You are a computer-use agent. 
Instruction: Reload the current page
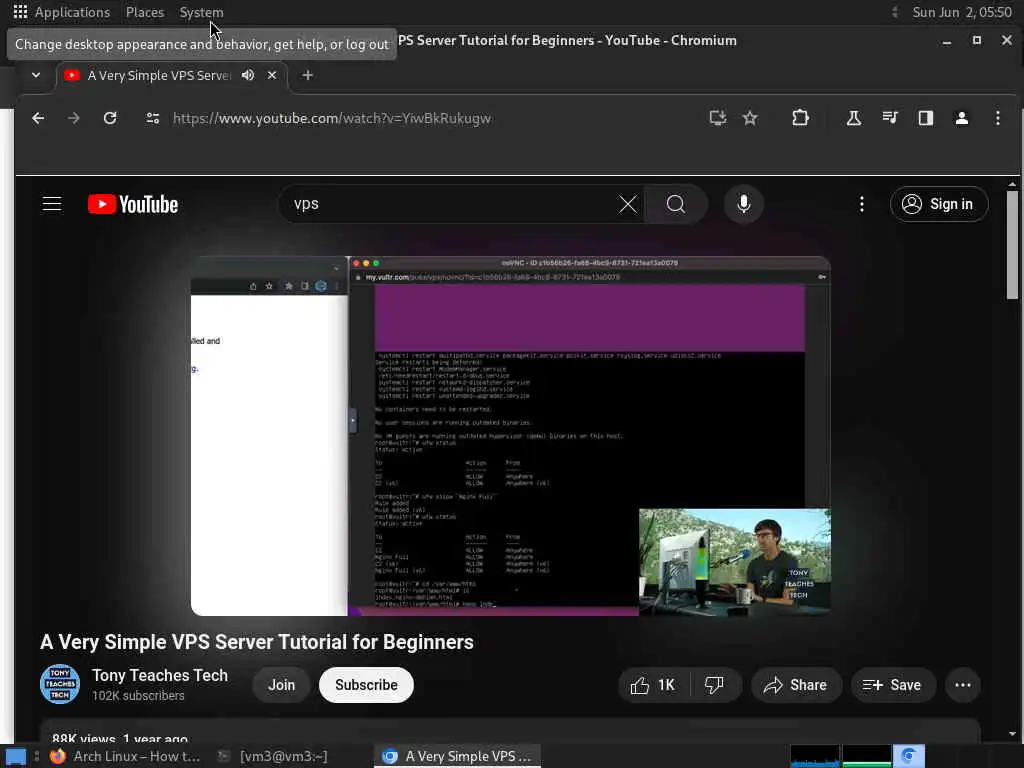(x=110, y=118)
